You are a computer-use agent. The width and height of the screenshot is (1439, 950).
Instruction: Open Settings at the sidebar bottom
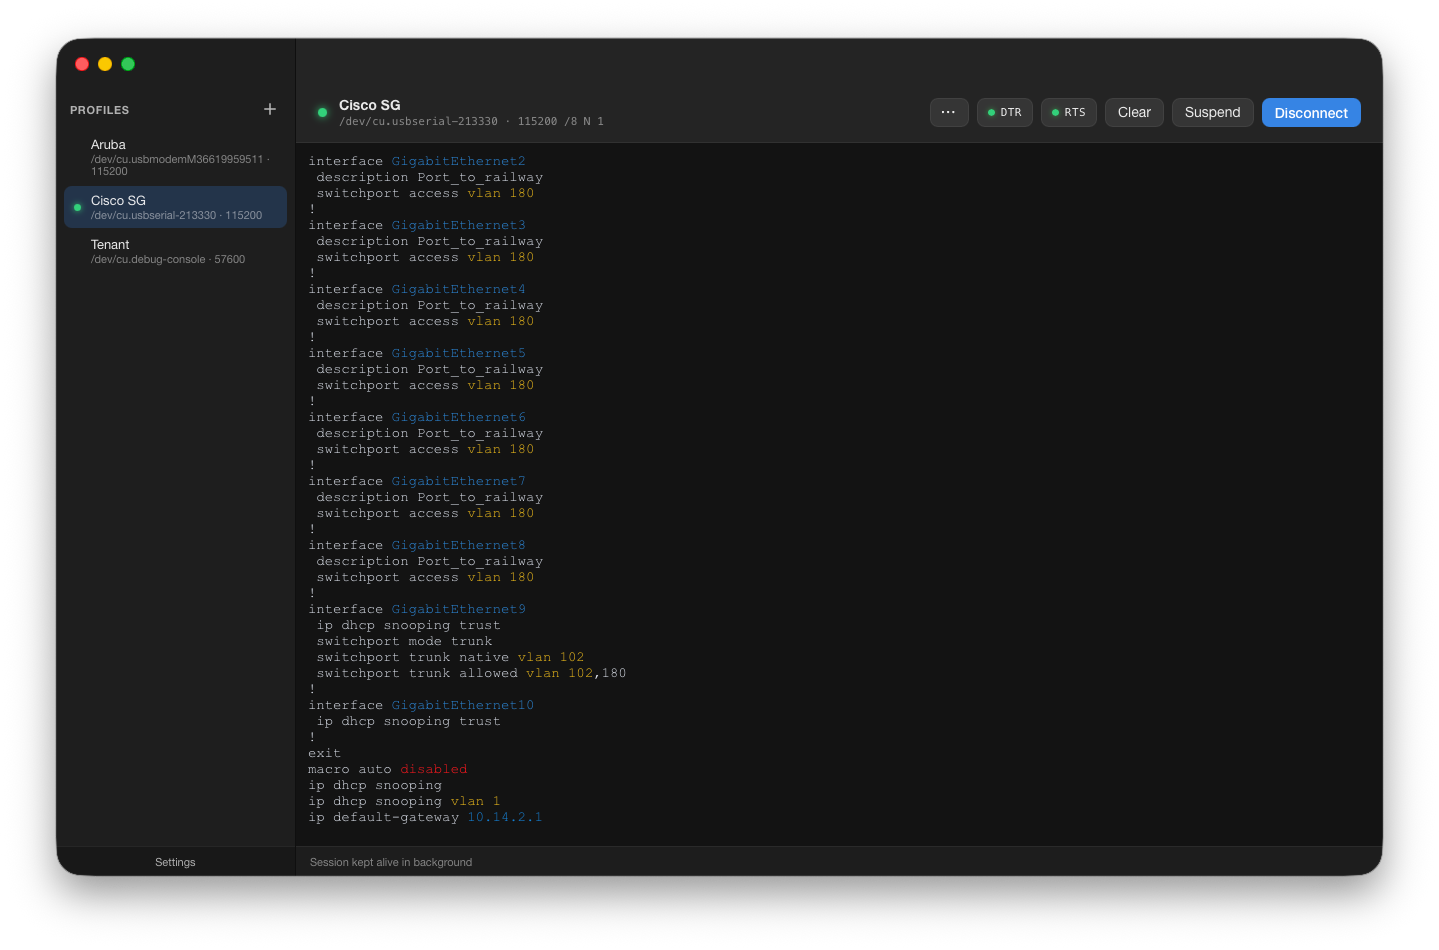click(x=174, y=861)
